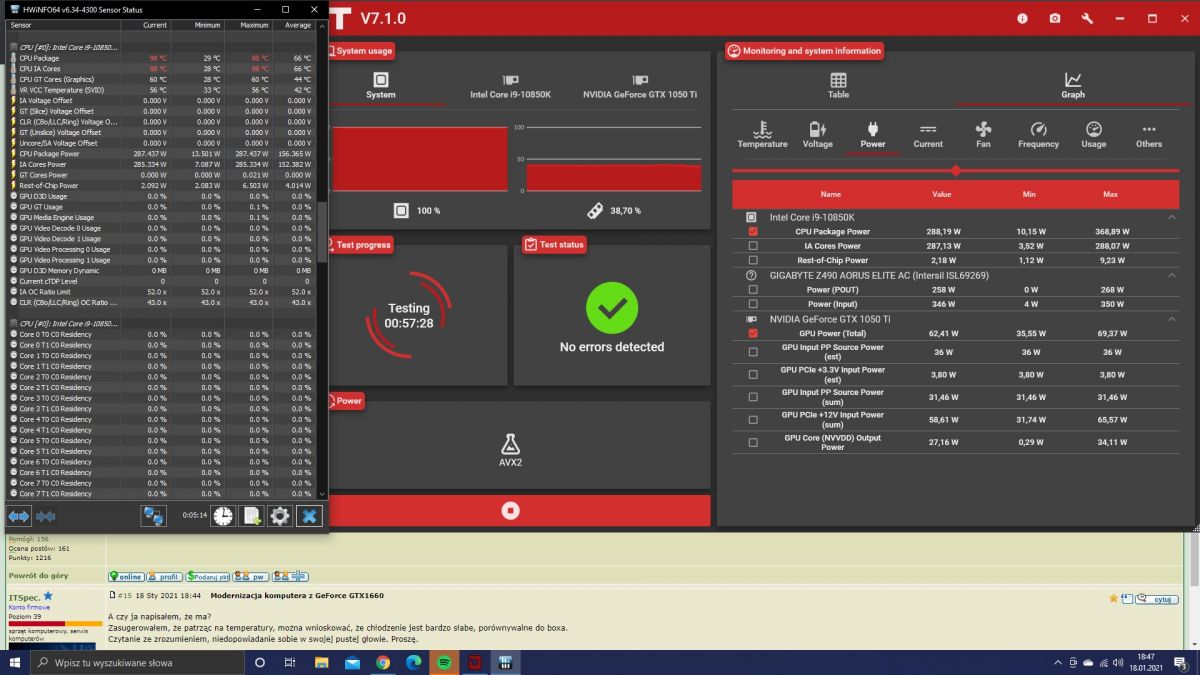
Task: Check Rest-of-Chip Power checkbox
Action: [752, 260]
